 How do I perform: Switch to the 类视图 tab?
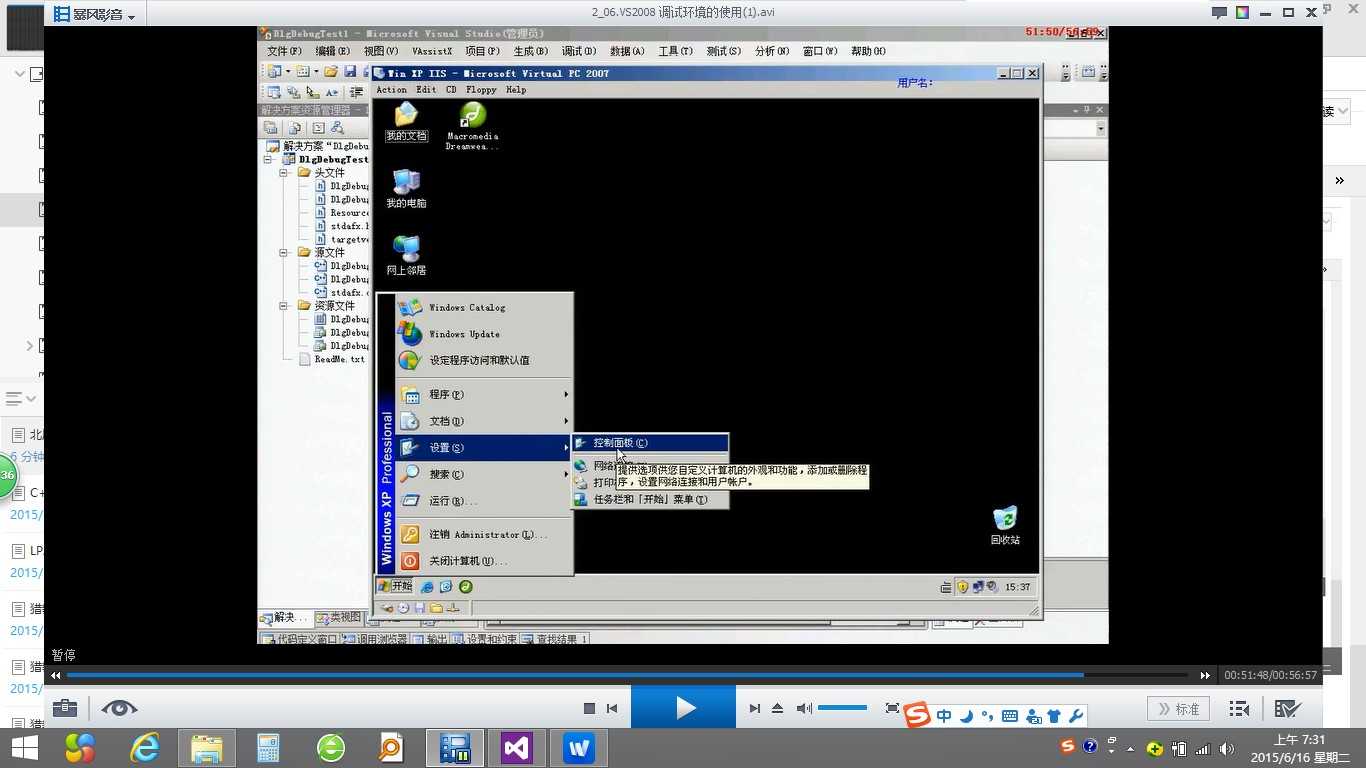pos(337,618)
